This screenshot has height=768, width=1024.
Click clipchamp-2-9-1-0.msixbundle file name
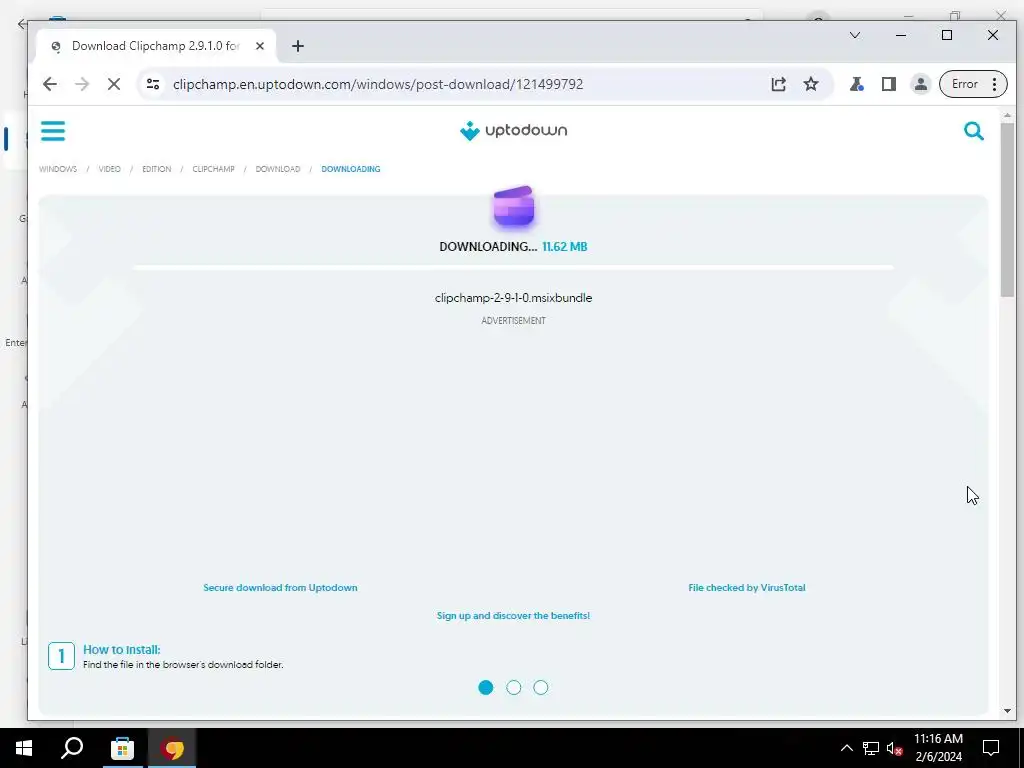(x=513, y=298)
